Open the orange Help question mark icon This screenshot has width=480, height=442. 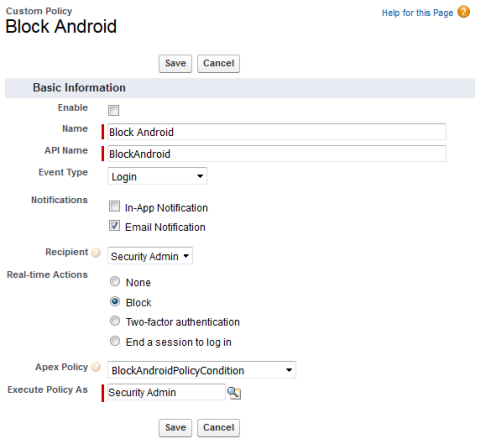click(x=463, y=12)
